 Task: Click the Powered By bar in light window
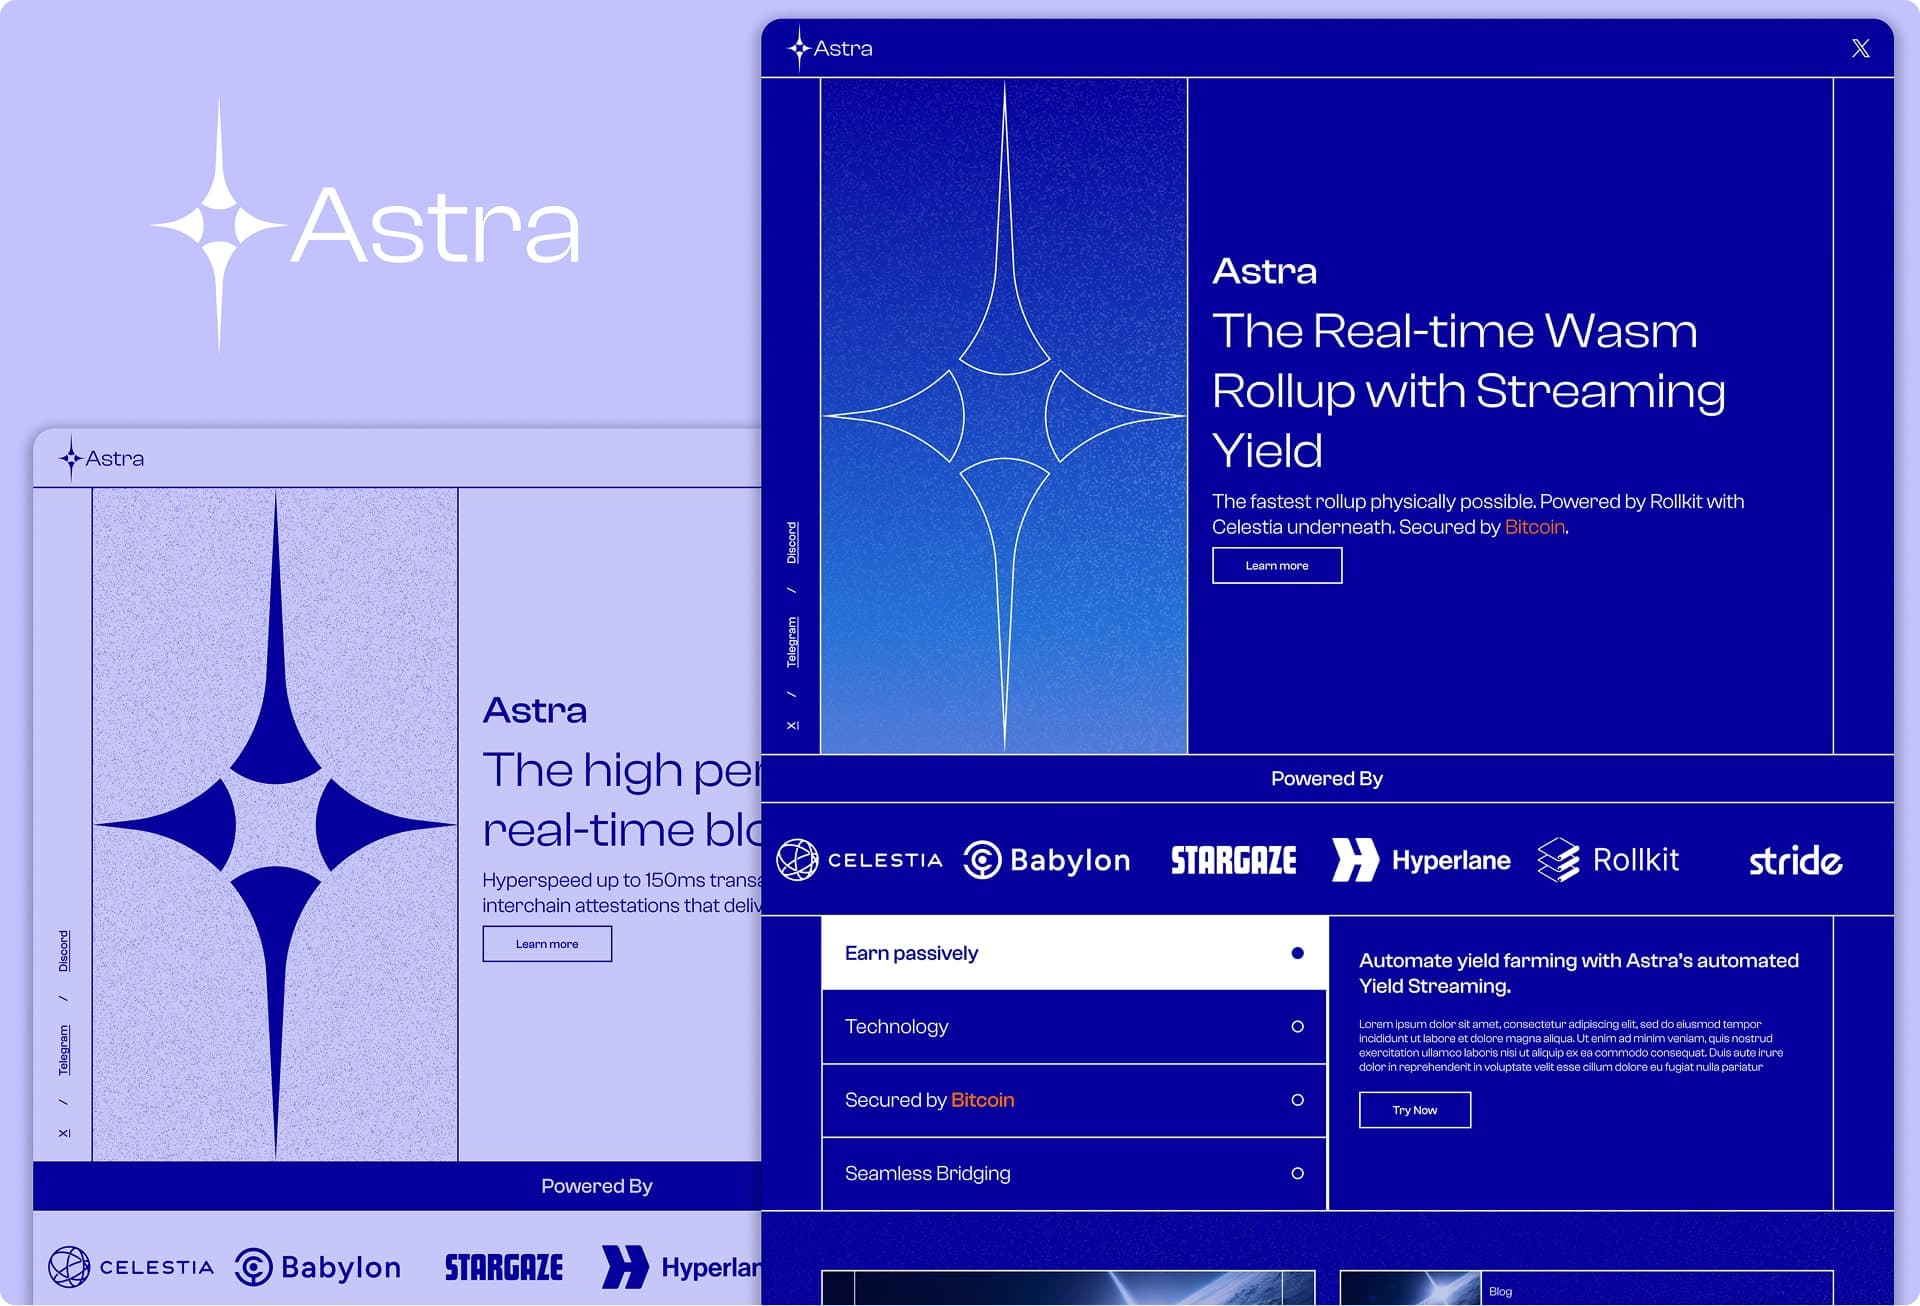coord(397,1186)
